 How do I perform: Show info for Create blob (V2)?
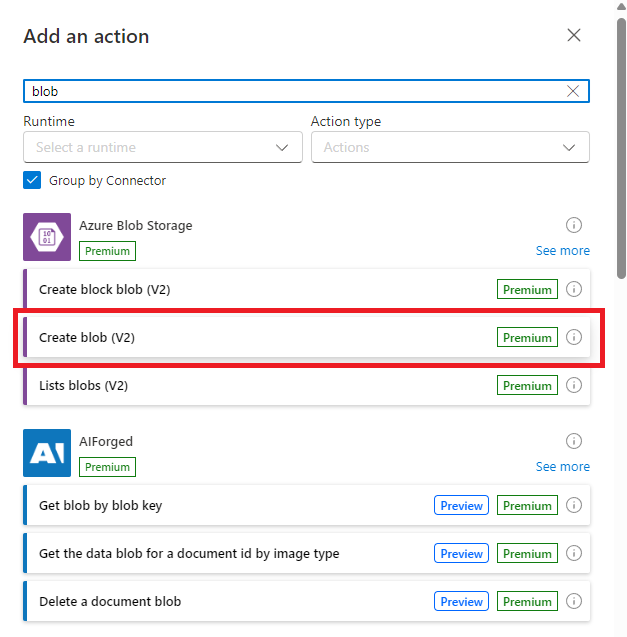[x=574, y=337]
